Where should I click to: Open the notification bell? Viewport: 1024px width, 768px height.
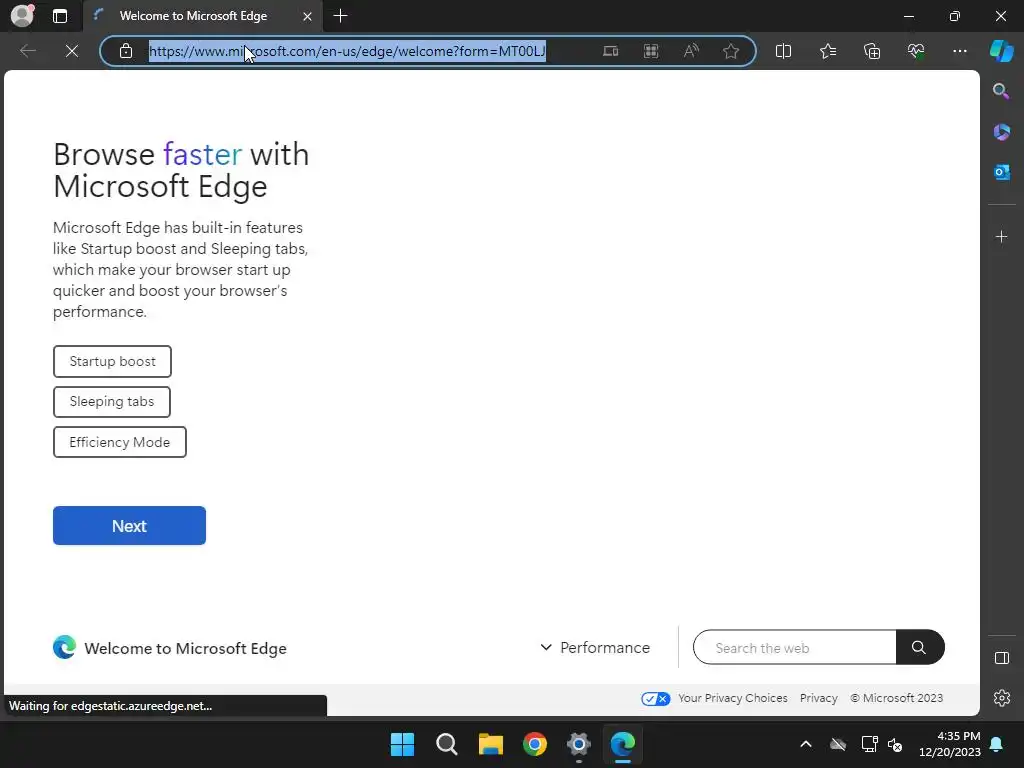pyautogui.click(x=997, y=744)
